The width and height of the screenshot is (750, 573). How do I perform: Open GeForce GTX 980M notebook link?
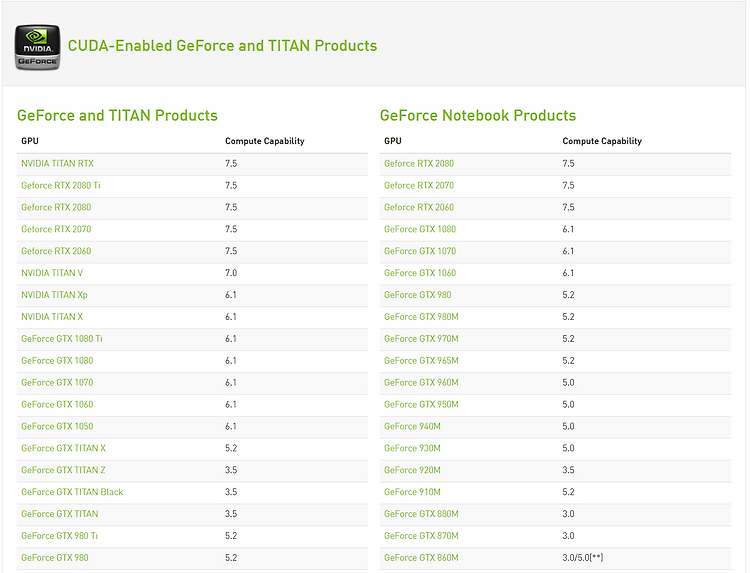point(421,317)
